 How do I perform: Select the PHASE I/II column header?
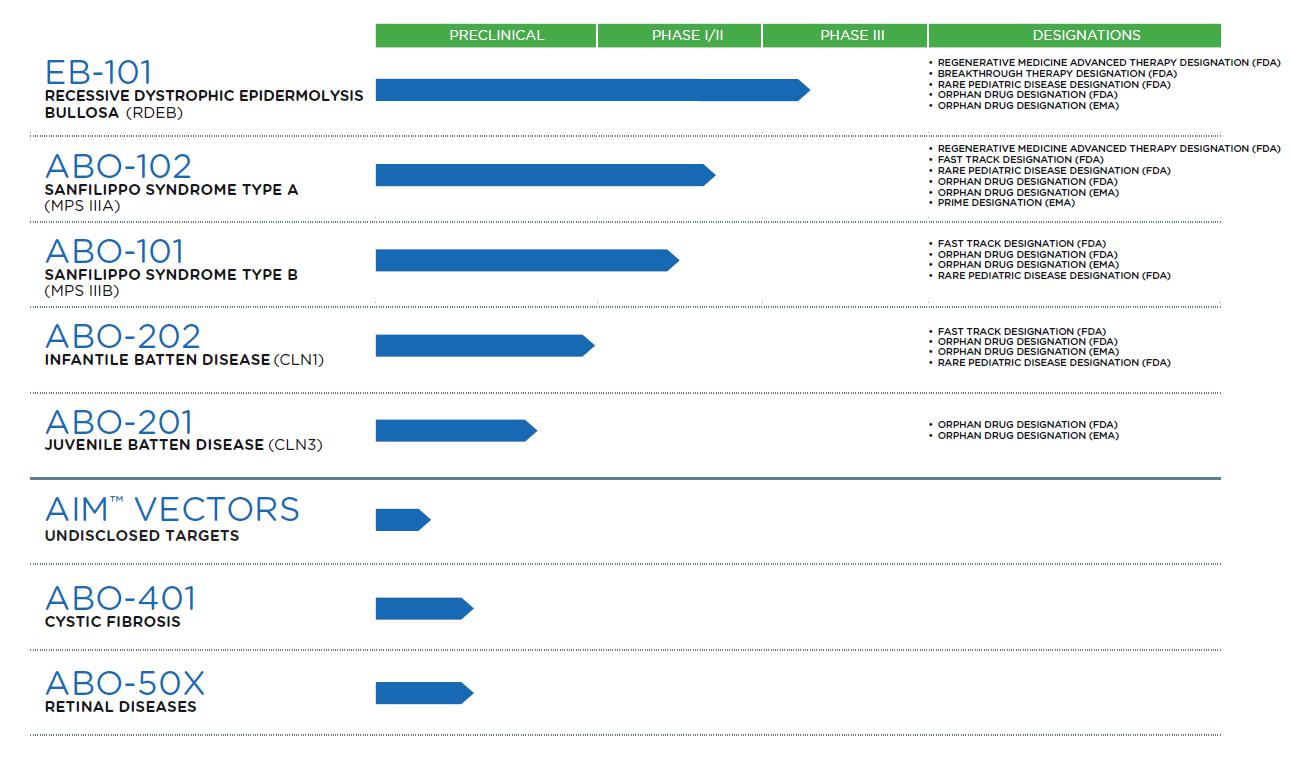(687, 35)
